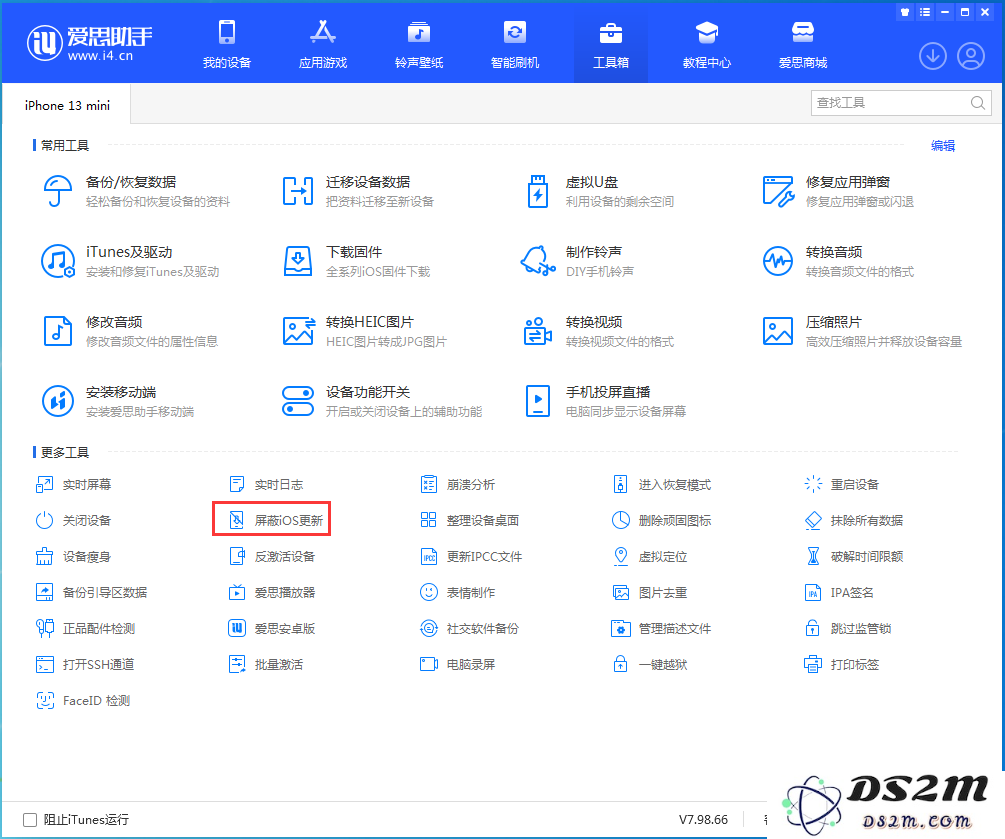Viewport: 1005px width, 839px height.
Task: Open 转换视频 camera icon
Action: coord(538,331)
